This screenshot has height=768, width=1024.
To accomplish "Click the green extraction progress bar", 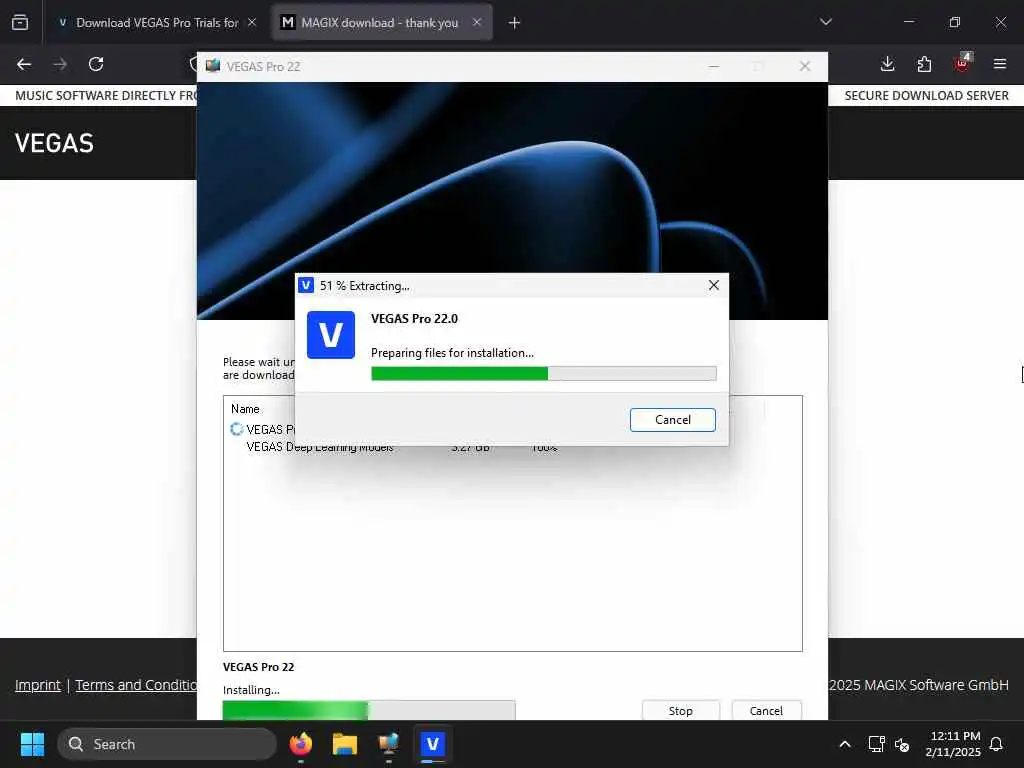I will 543,374.
